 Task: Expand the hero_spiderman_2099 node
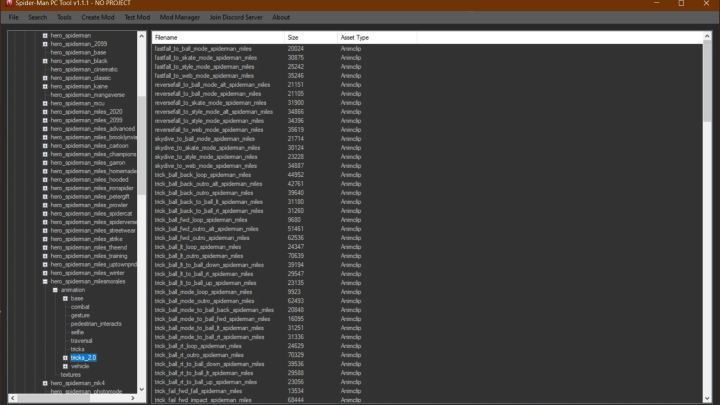point(45,44)
